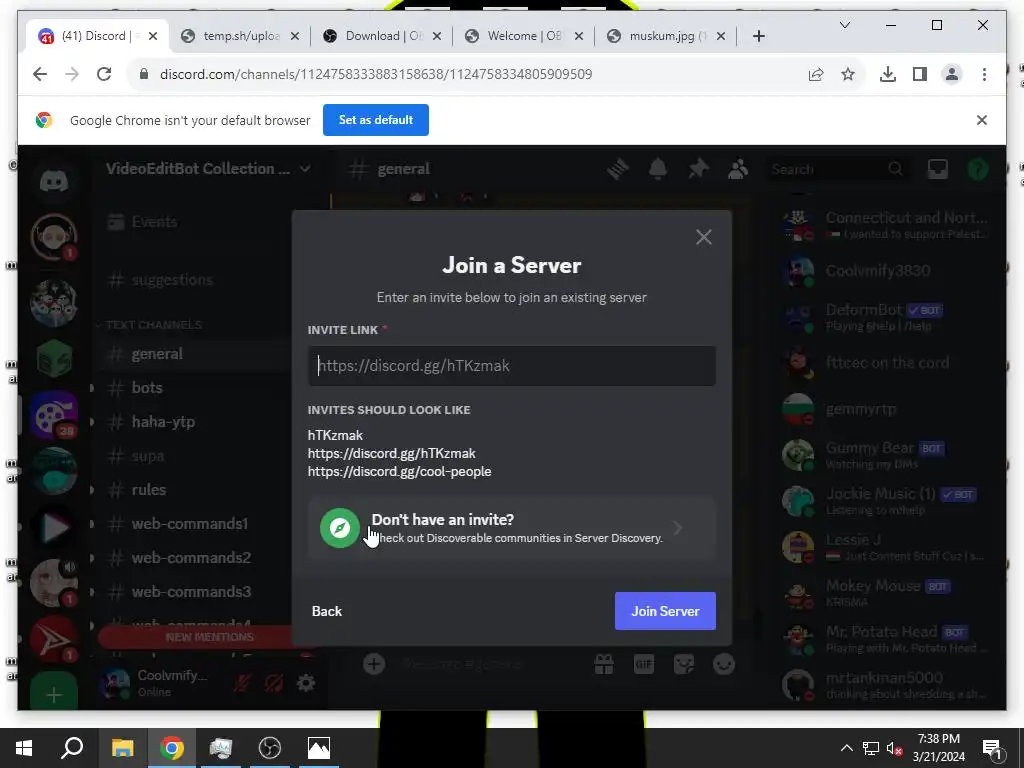Image resolution: width=1024 pixels, height=768 pixels.
Task: Open the GIF picker
Action: pyautogui.click(x=644, y=665)
